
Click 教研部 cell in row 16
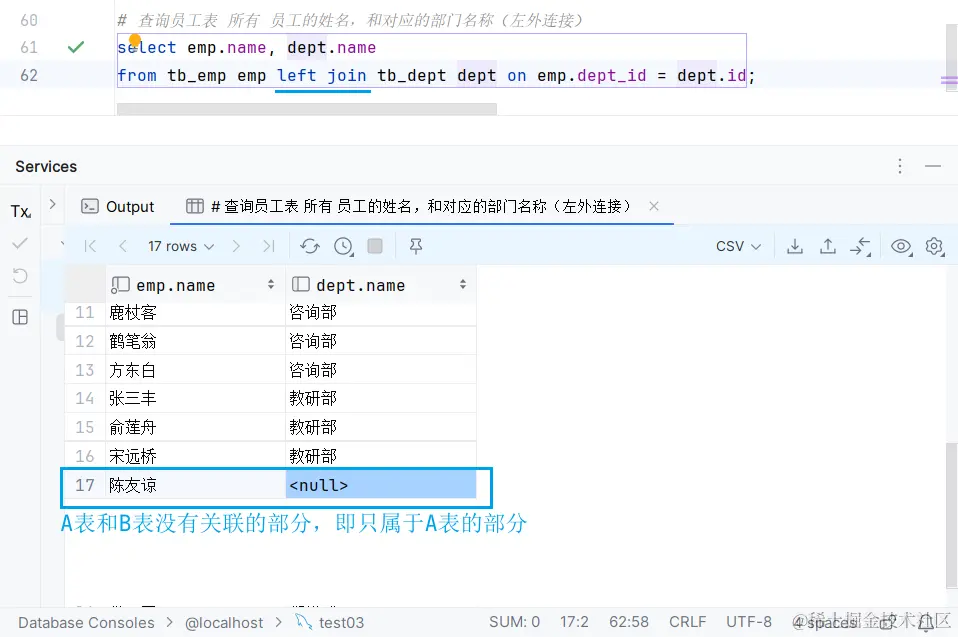click(381, 456)
